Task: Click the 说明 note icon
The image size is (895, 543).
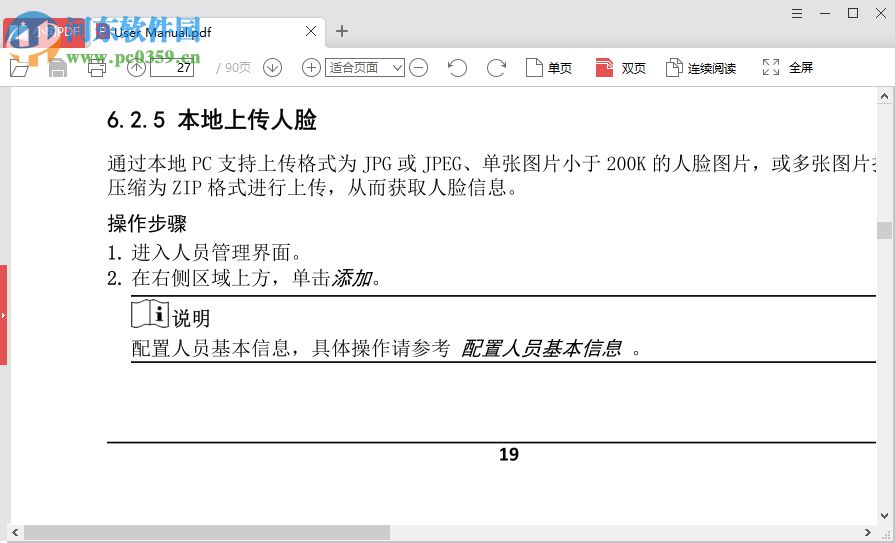Action: click(150, 314)
